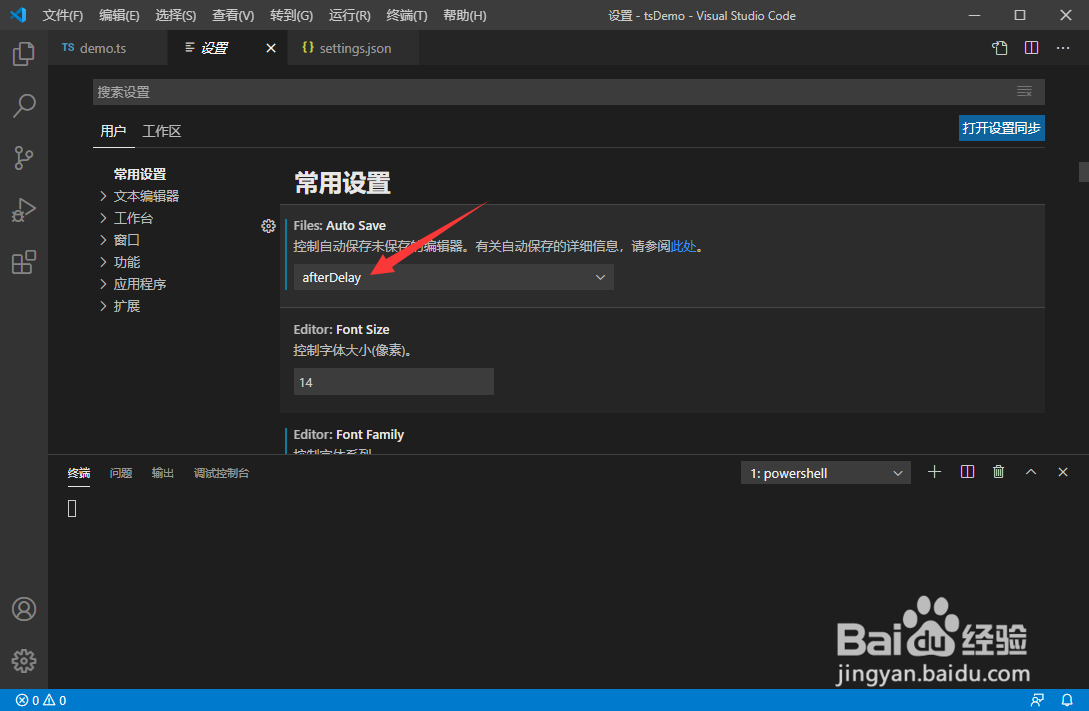1089x711 pixels.
Task: Click the errors and warnings status item
Action: pyautogui.click(x=41, y=700)
